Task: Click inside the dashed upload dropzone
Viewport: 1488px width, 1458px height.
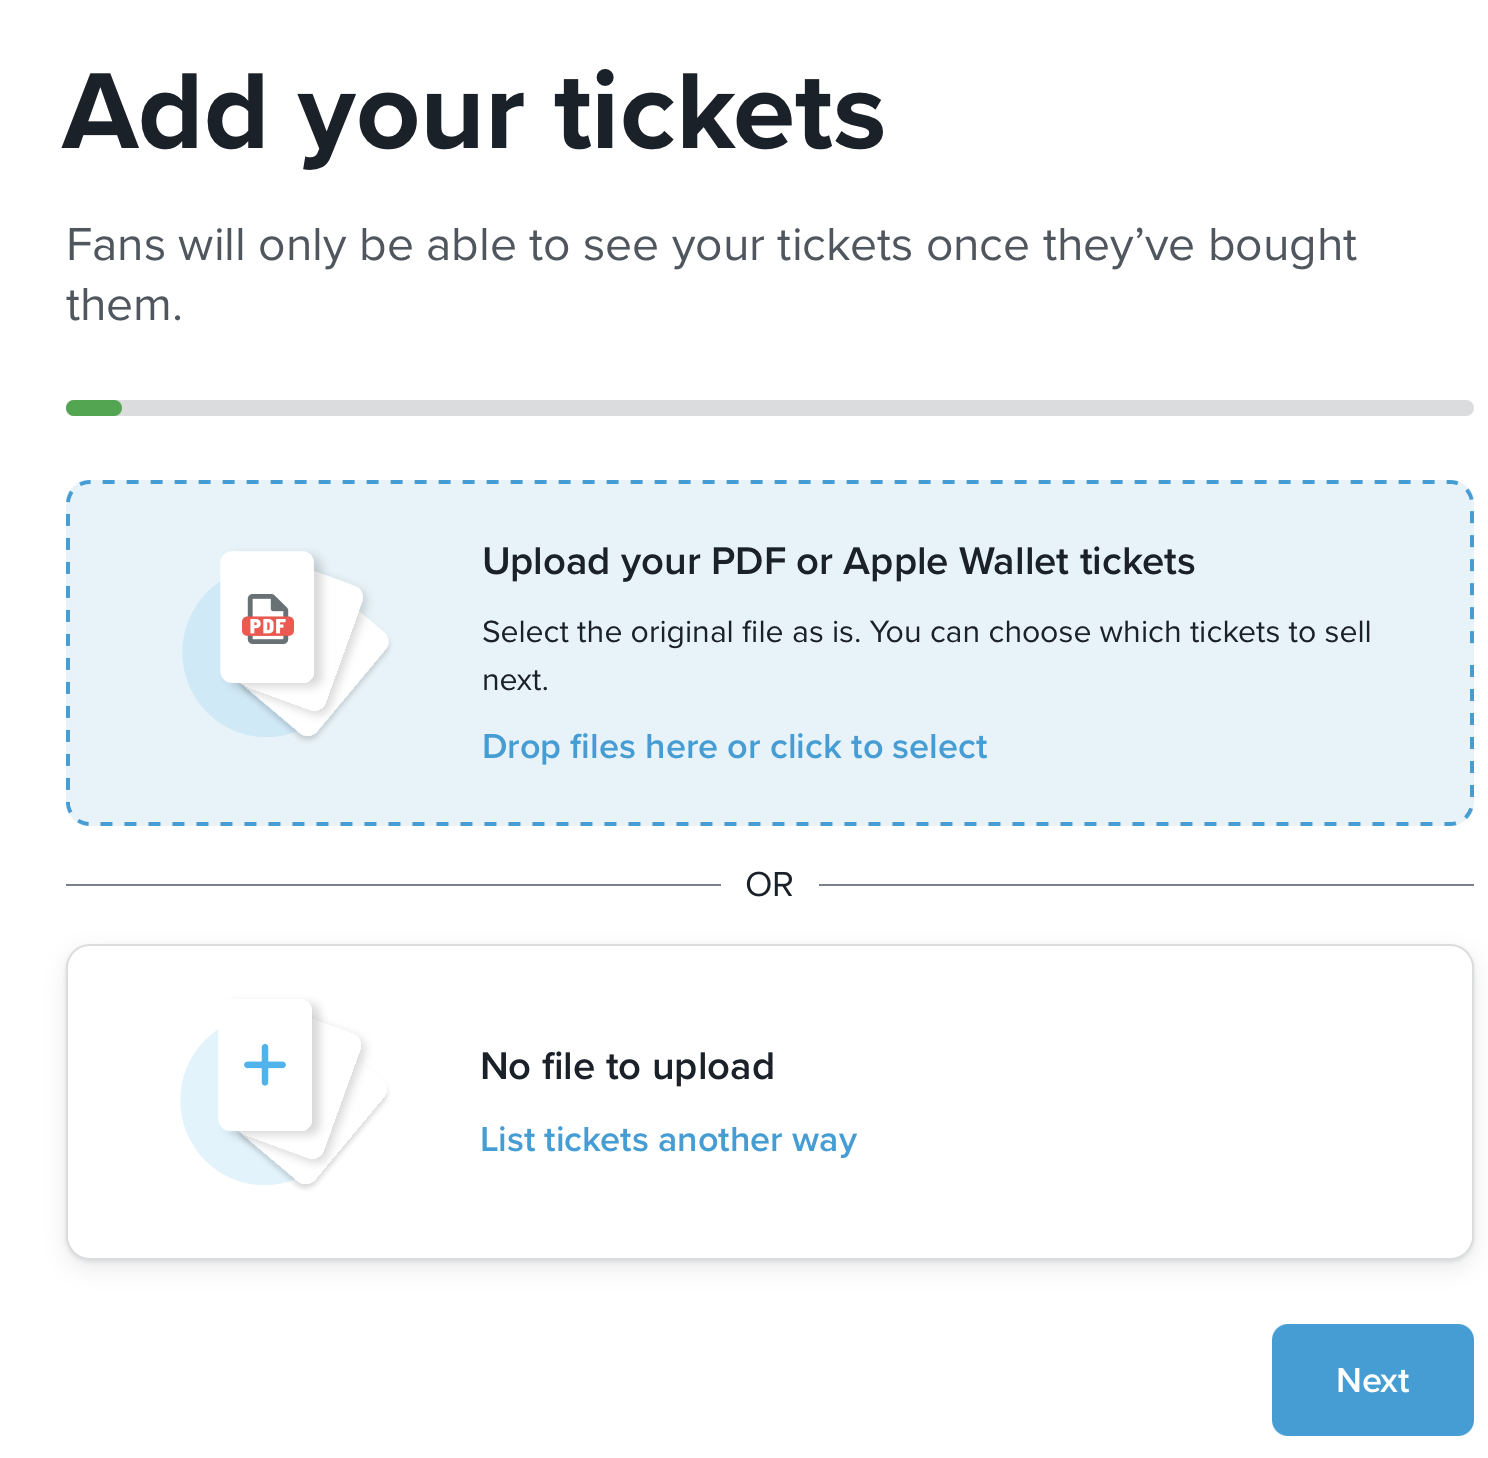Action: click(770, 650)
